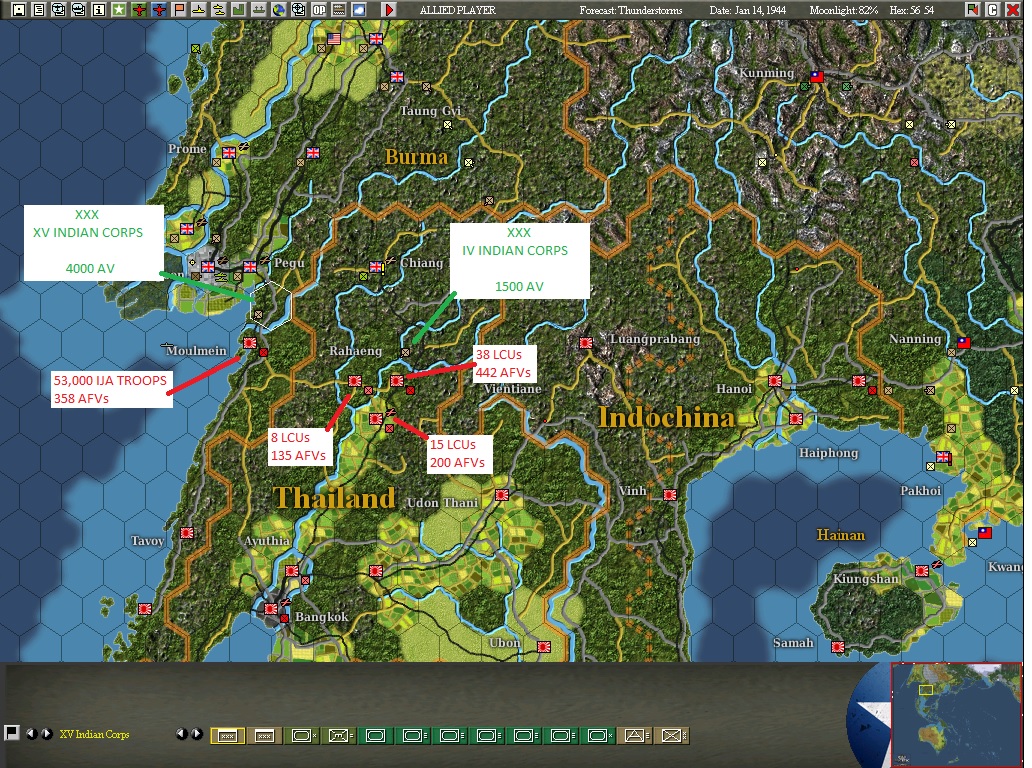1032x768 pixels.
Task: Select Japanese unit at Ubon
Action: point(544,647)
